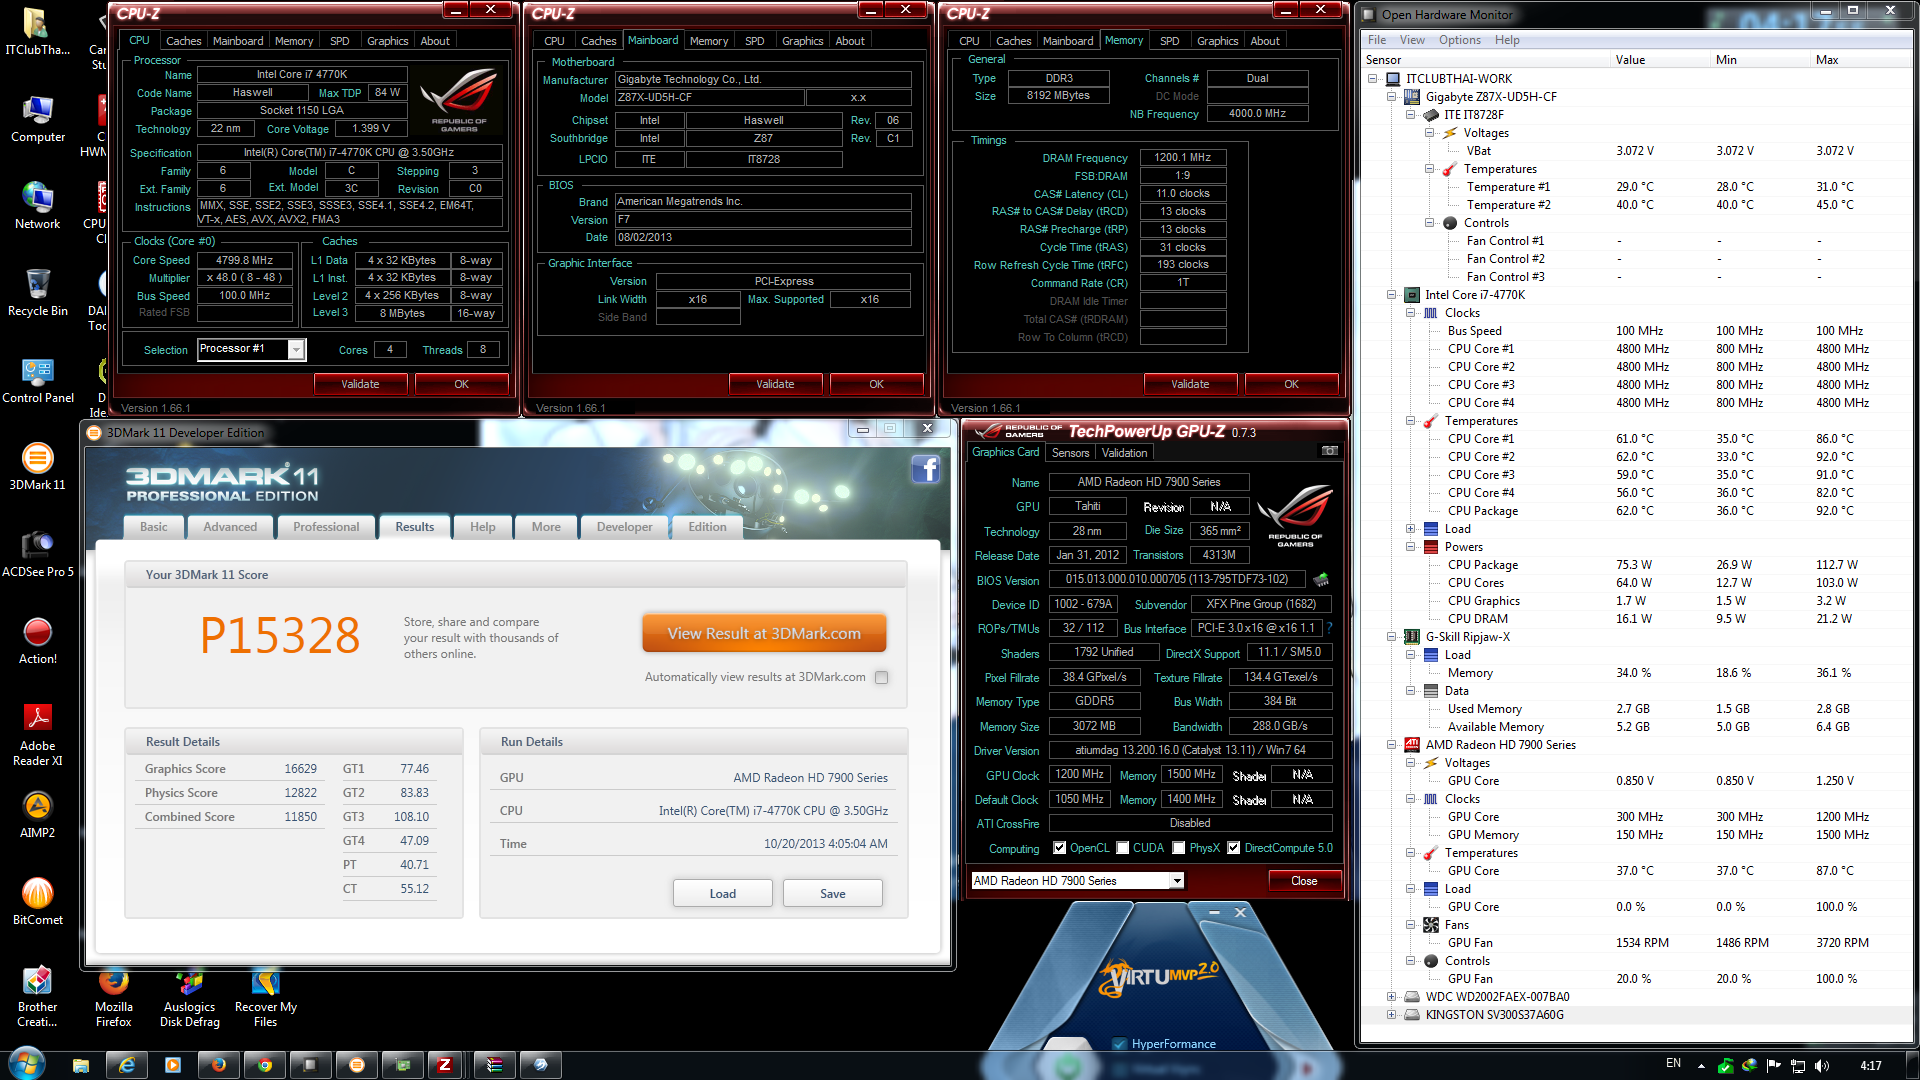1920x1080 pixels.
Task: Select the CPU Package temperature sensor row
Action: 1482,511
